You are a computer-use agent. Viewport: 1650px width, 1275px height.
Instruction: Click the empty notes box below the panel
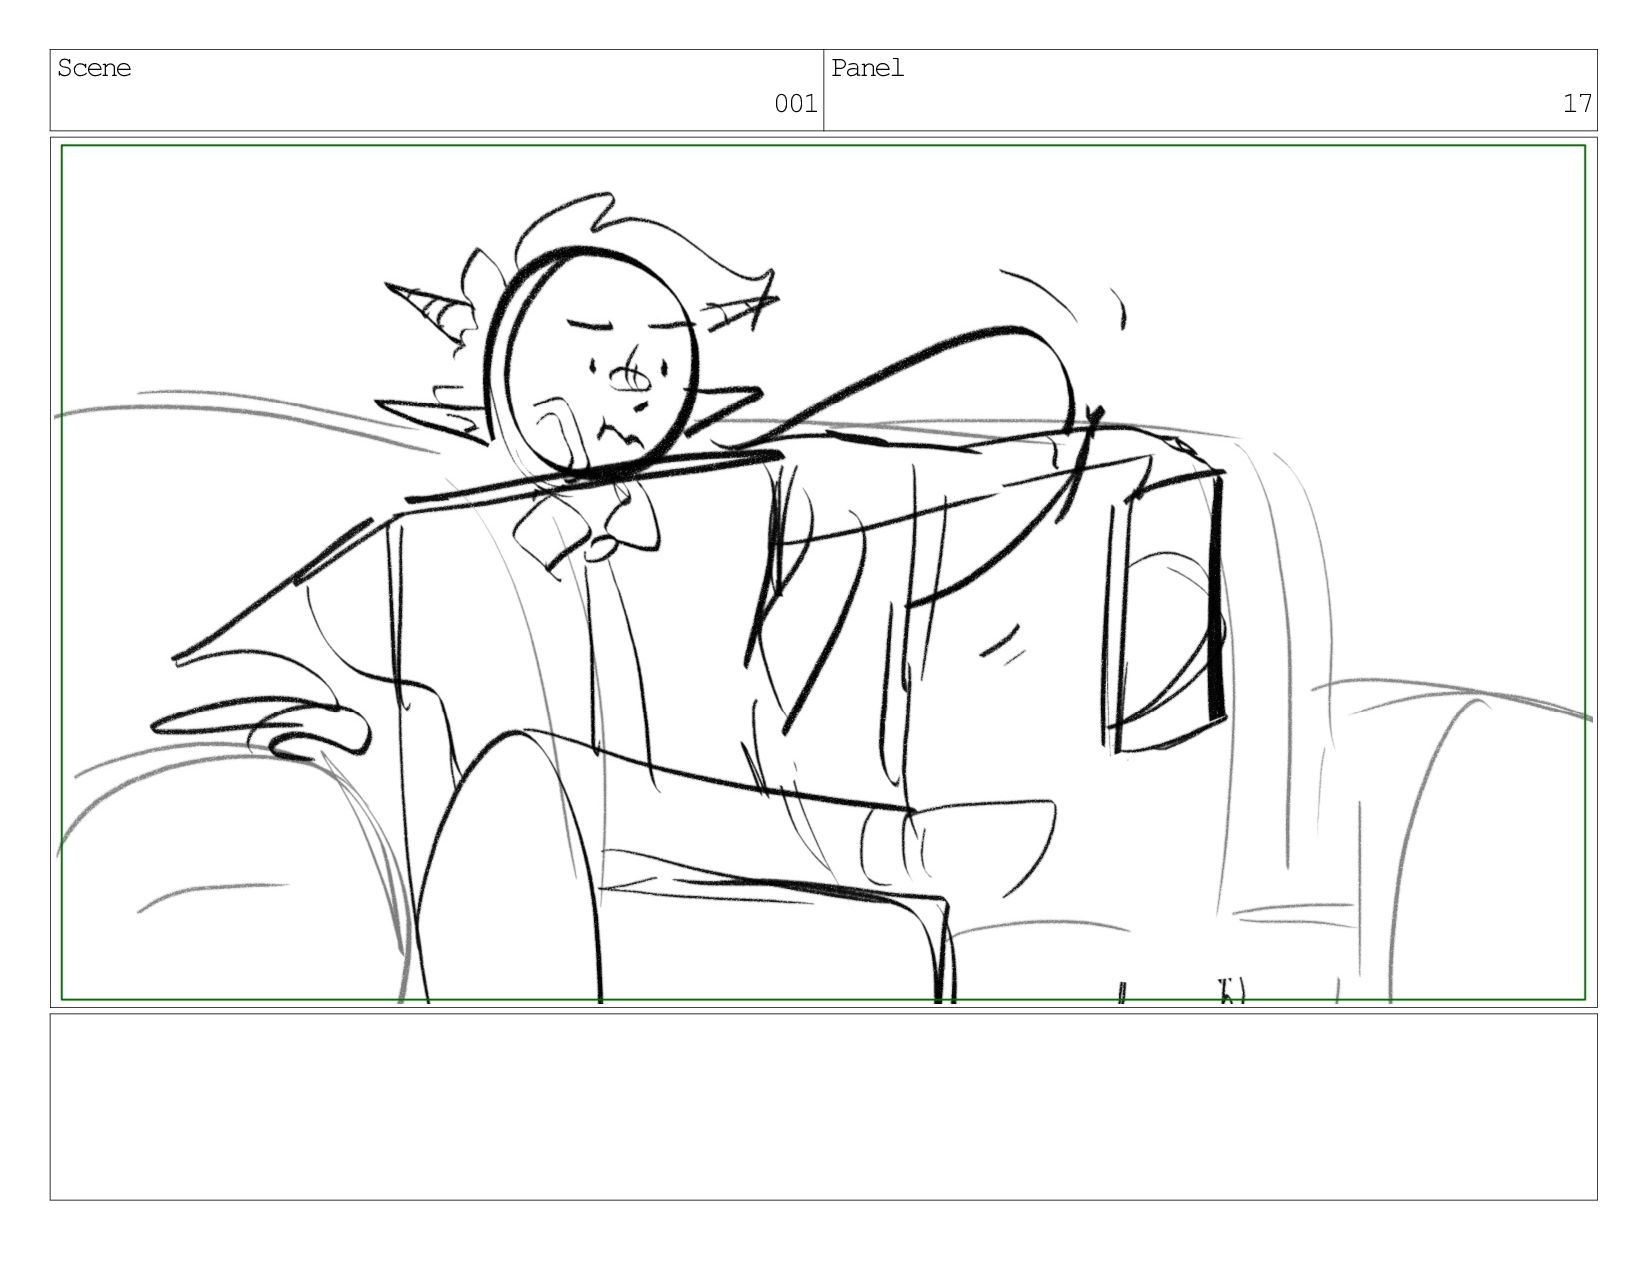(x=823, y=1106)
